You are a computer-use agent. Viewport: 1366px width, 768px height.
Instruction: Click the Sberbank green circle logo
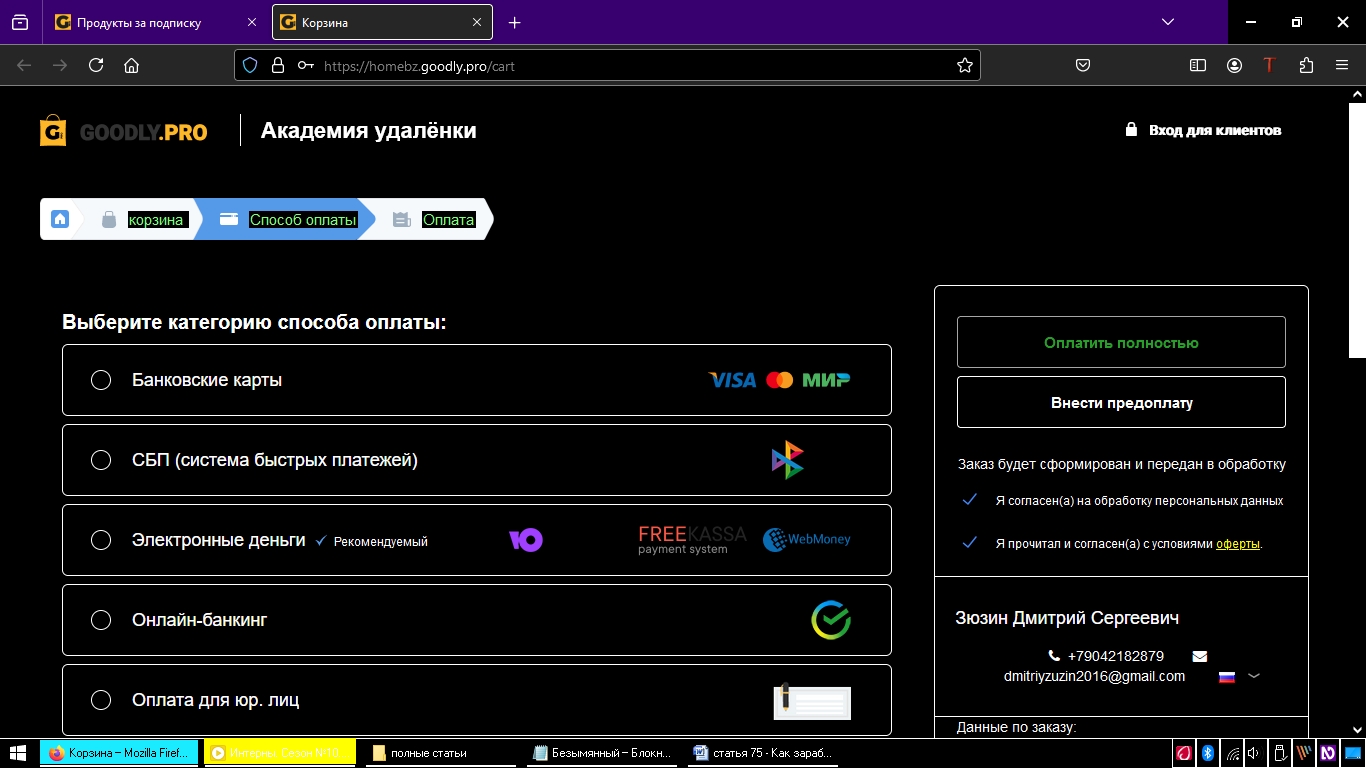pyautogui.click(x=831, y=620)
